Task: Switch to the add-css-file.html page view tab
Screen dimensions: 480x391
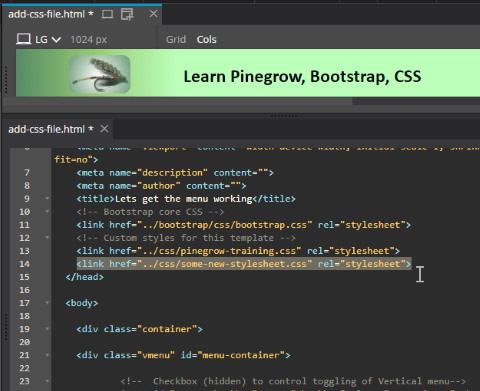Action: click(51, 14)
